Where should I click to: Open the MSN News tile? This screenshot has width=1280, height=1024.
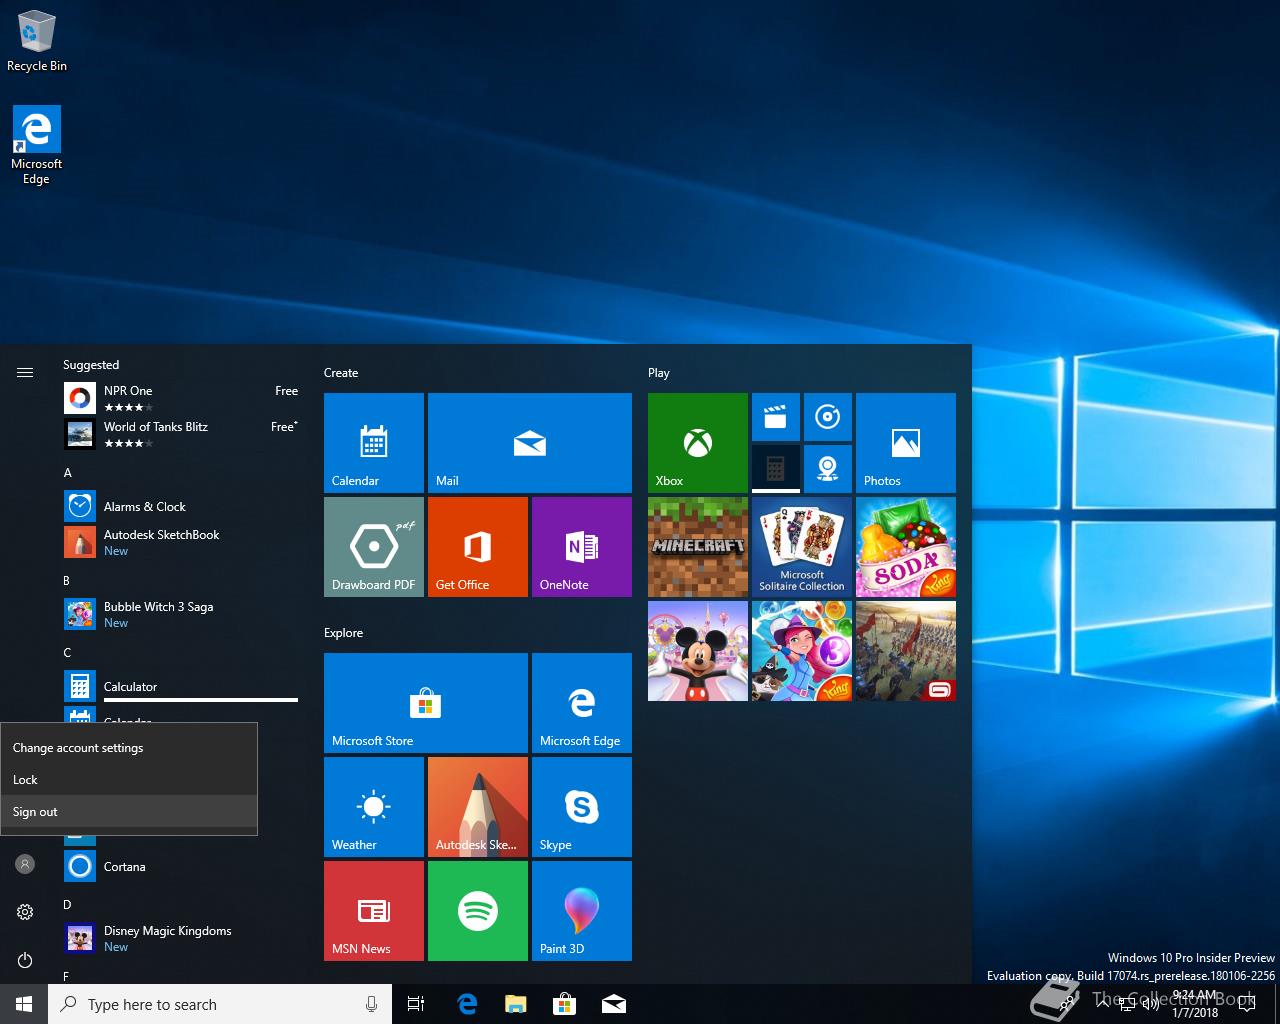pyautogui.click(x=374, y=911)
